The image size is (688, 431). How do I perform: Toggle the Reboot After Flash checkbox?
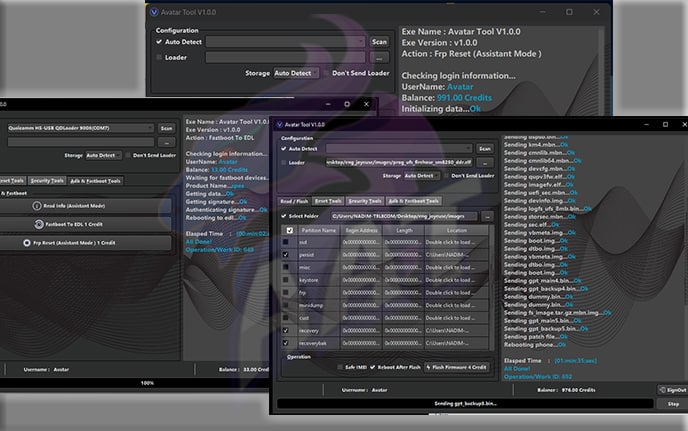click(373, 367)
